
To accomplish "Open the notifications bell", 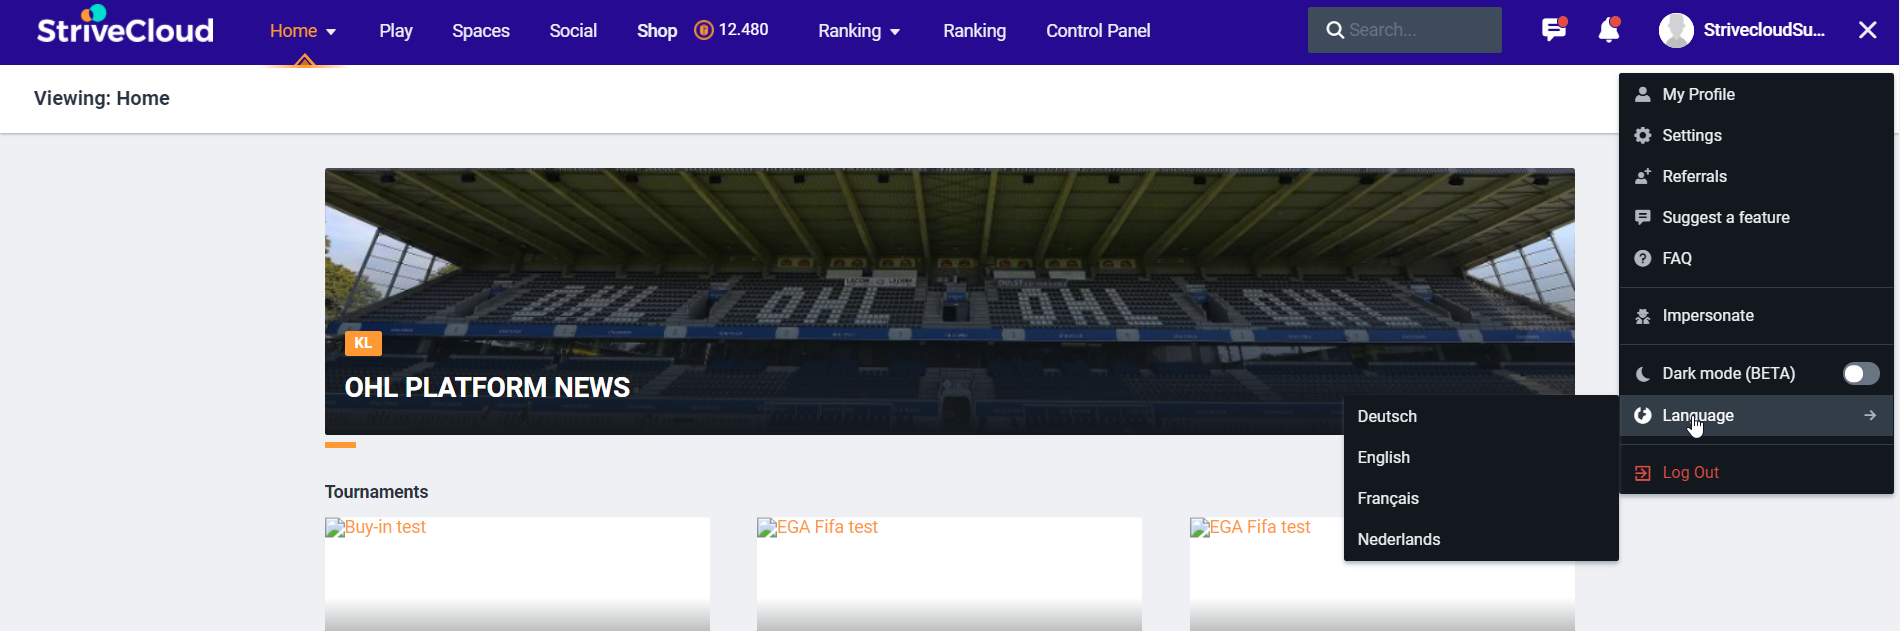I will (x=1609, y=30).
